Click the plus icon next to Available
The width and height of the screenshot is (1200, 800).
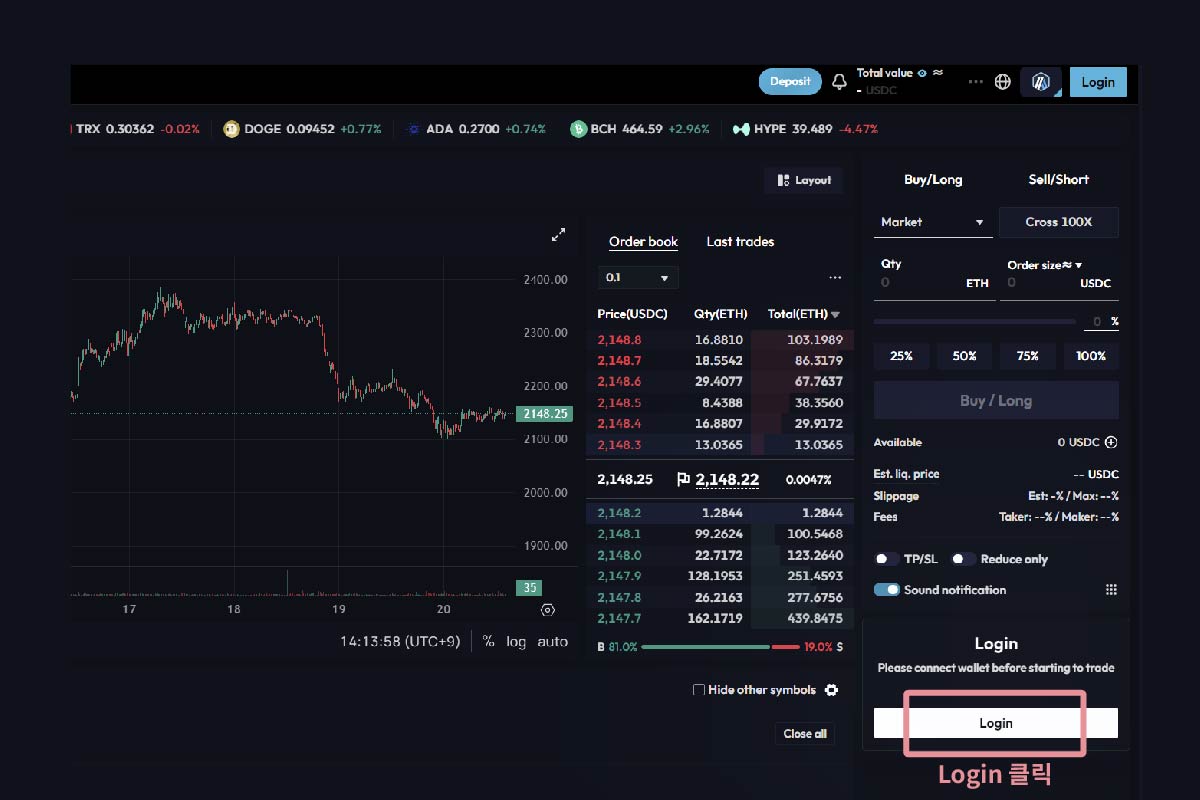click(x=1111, y=442)
